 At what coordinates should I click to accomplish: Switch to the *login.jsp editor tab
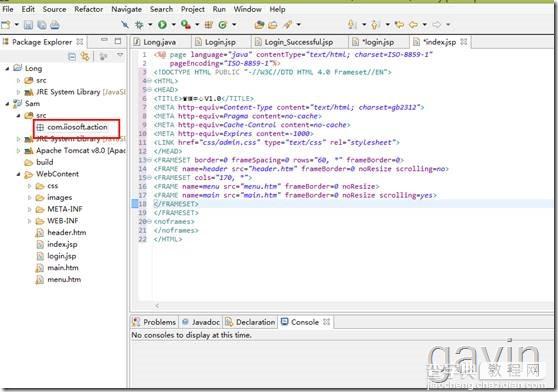(378, 42)
